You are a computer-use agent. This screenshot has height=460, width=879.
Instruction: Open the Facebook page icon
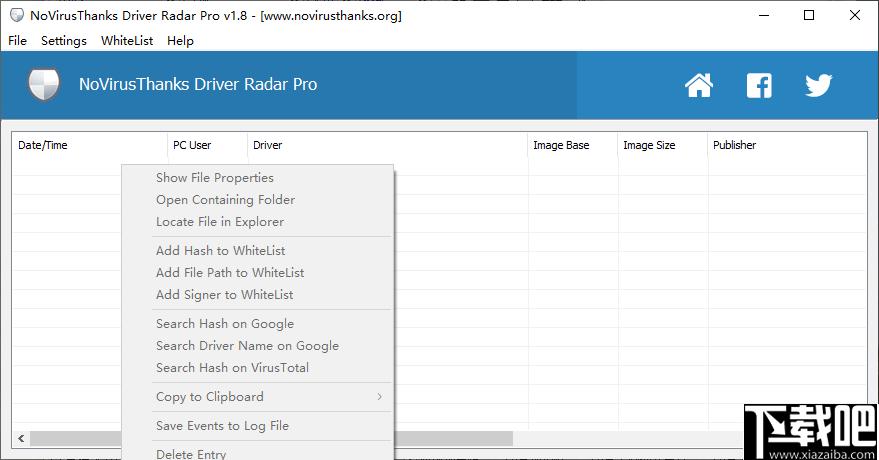(x=759, y=86)
